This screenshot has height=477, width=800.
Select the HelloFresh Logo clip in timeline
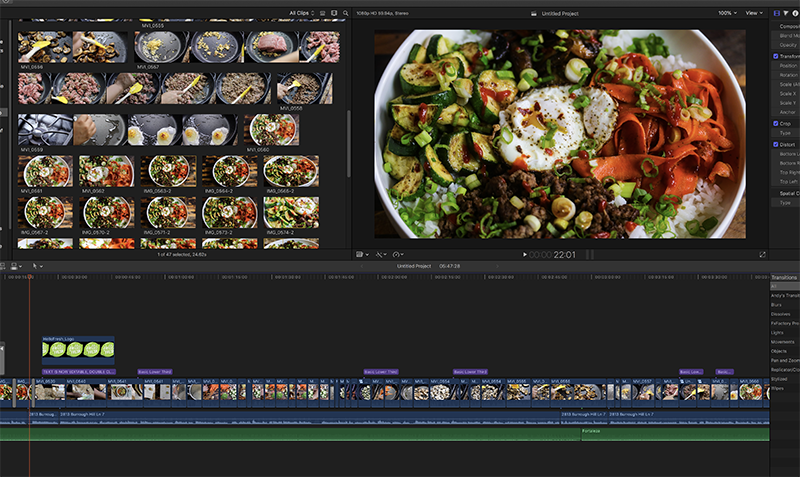78,350
